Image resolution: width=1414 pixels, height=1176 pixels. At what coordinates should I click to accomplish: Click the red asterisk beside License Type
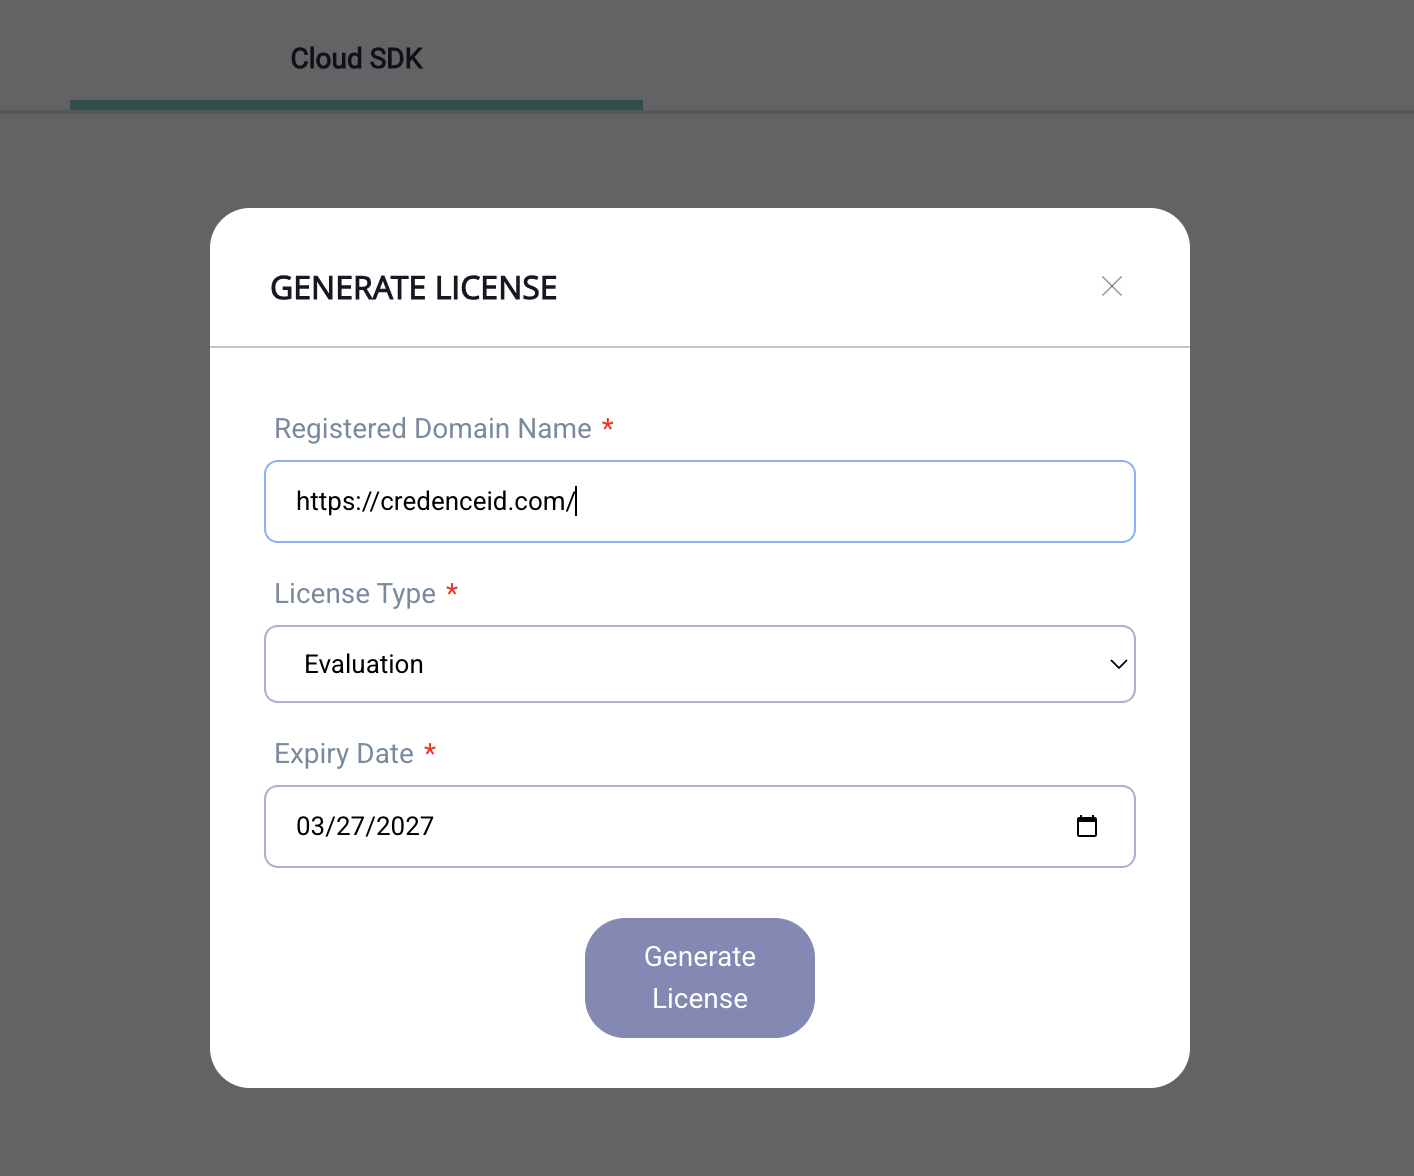[x=452, y=592]
